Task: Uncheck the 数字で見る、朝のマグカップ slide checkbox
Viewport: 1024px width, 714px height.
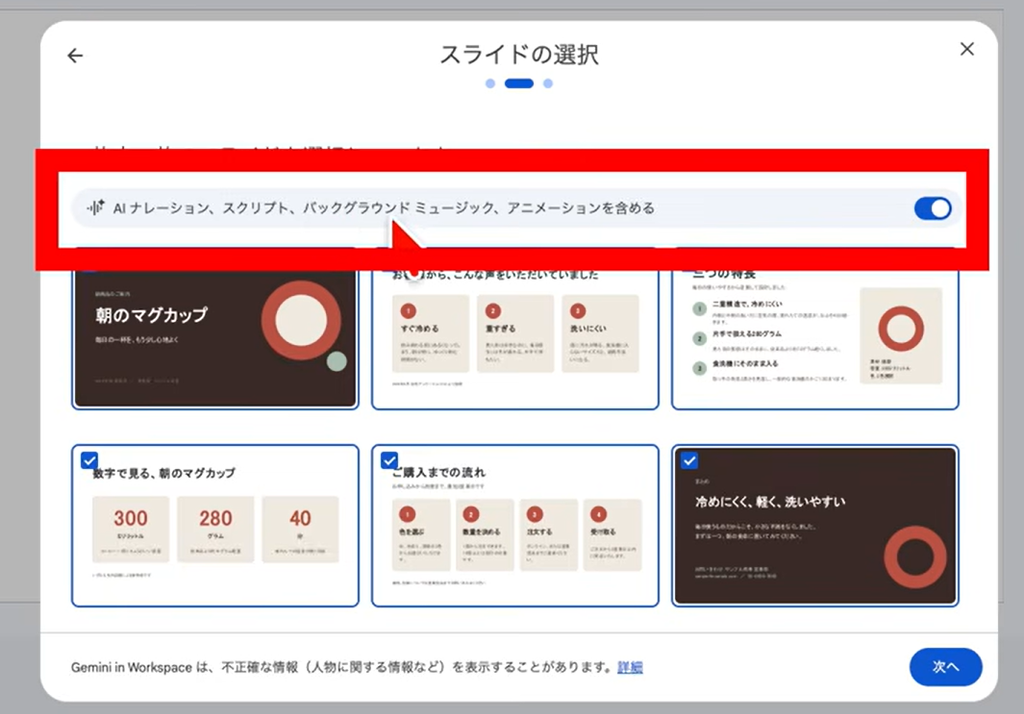Action: (x=89, y=460)
